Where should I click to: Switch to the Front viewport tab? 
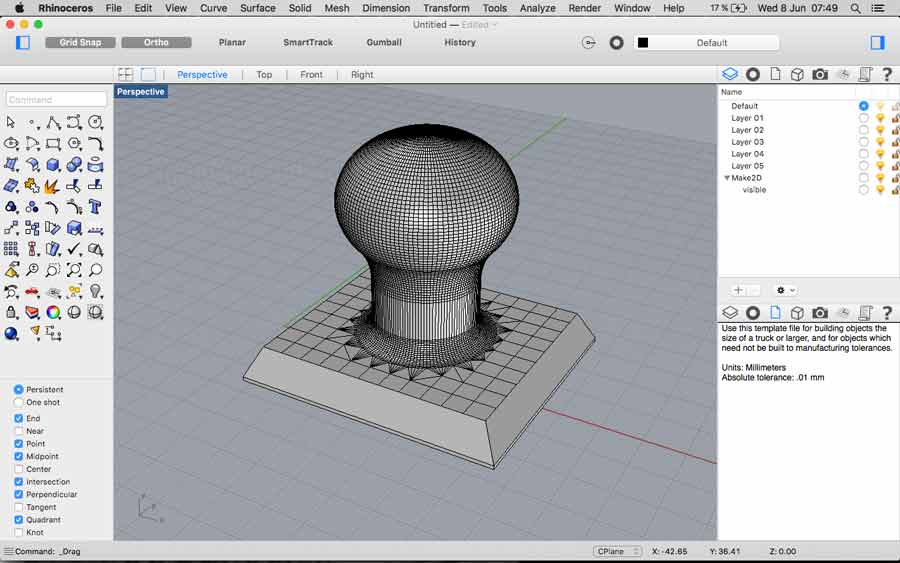click(x=311, y=75)
